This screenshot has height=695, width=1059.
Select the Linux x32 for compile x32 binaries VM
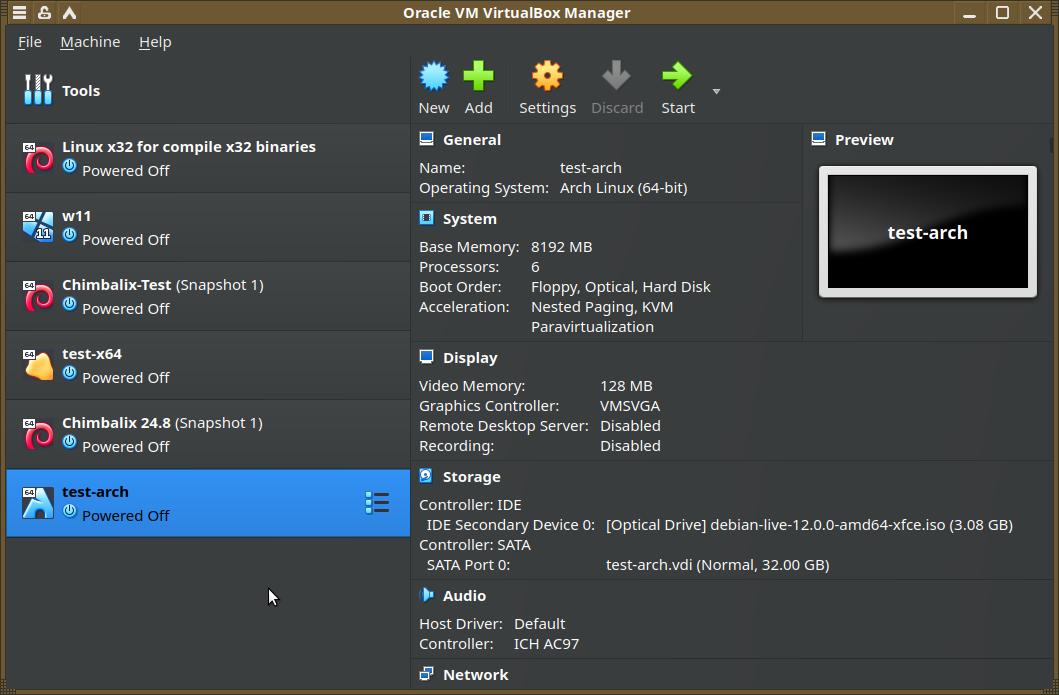coord(208,158)
